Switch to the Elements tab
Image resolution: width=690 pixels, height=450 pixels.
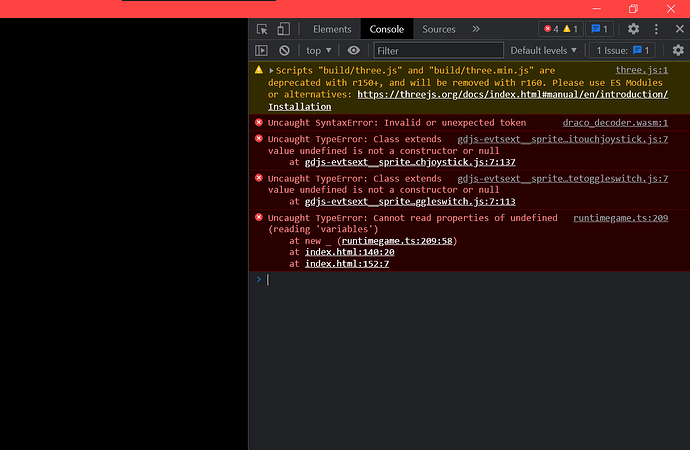(332, 29)
